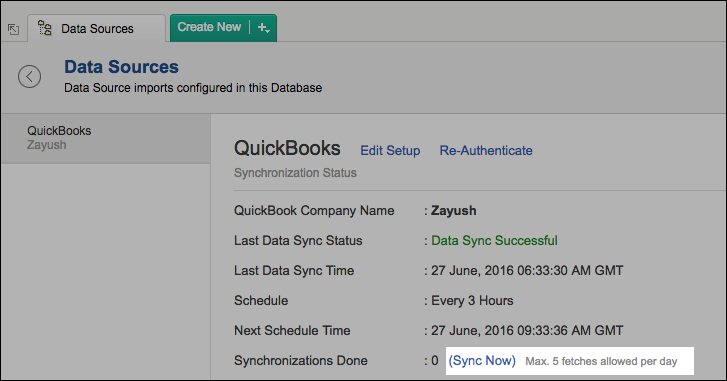Viewport: 727px width, 381px height.
Task: Open the Edit Setup link
Action: (x=390, y=151)
